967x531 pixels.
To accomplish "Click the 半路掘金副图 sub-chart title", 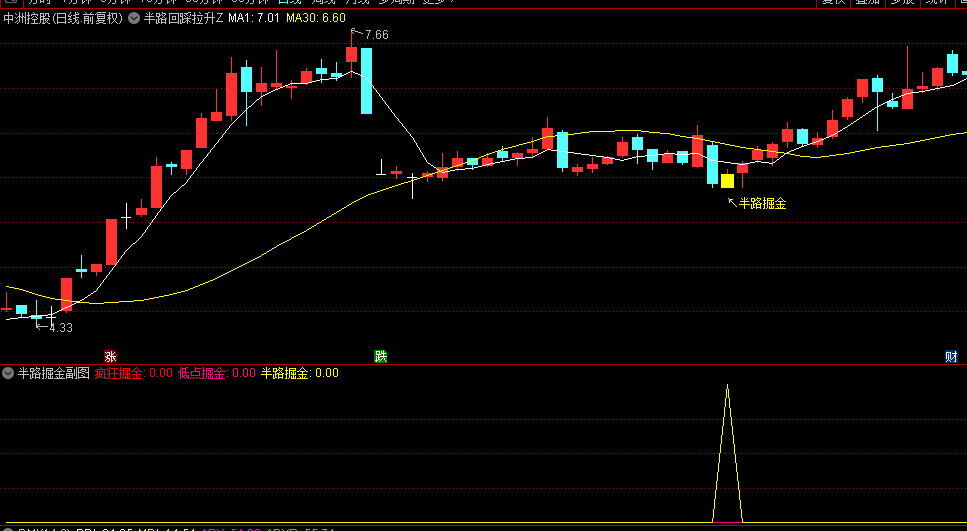I will (x=53, y=373).
